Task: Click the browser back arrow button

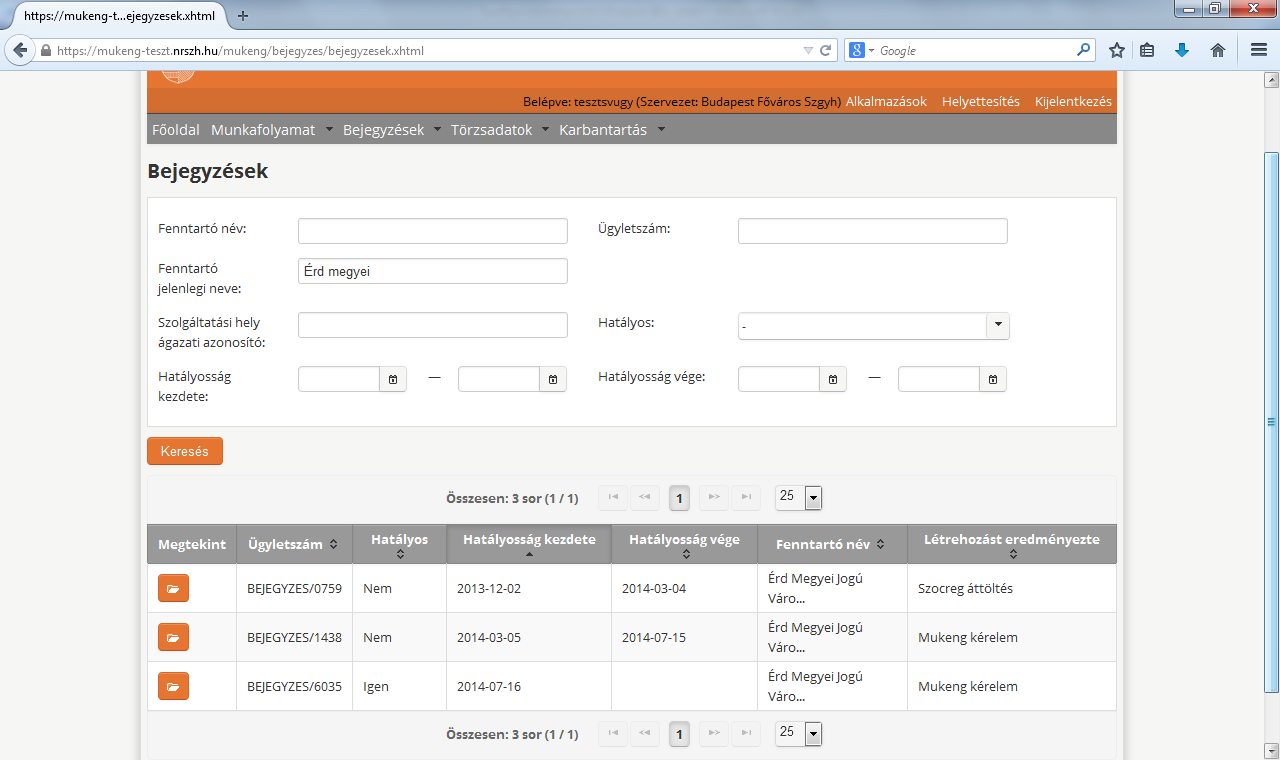Action: point(20,50)
